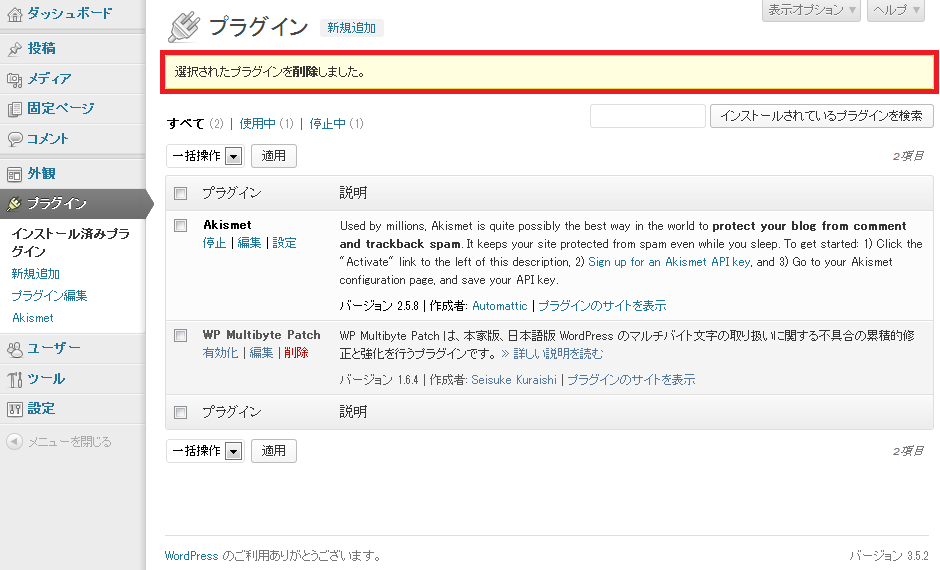
Task: Click the Posts pushpin icon
Action: click(15, 48)
